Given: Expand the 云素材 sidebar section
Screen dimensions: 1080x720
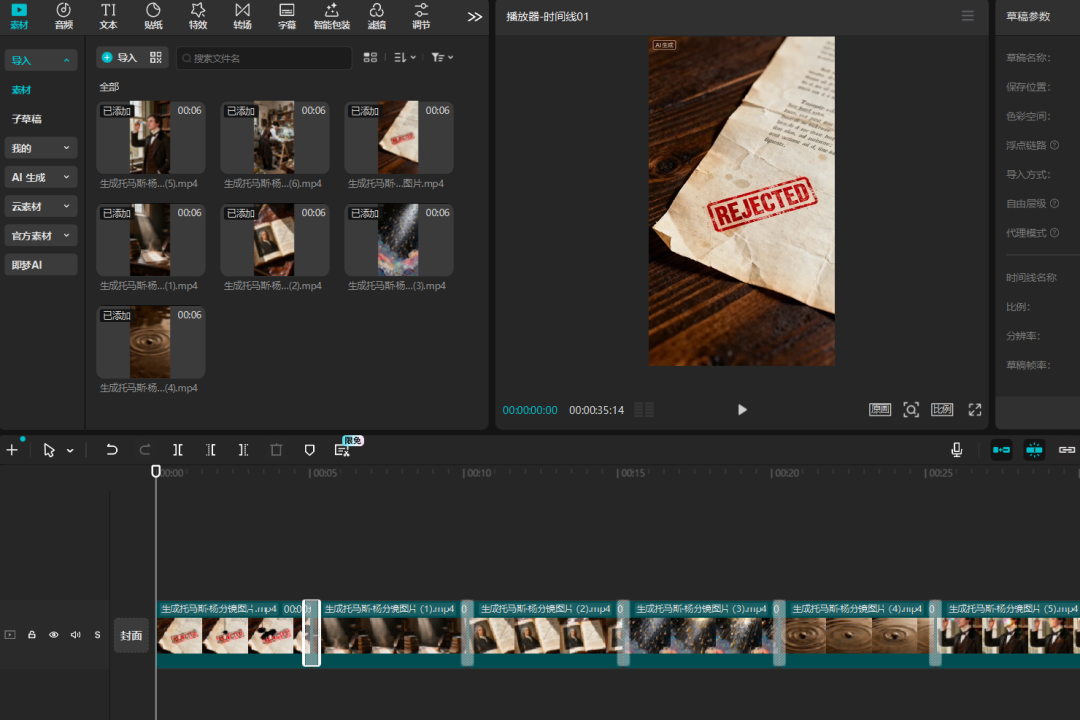Looking at the screenshot, I should pos(41,206).
